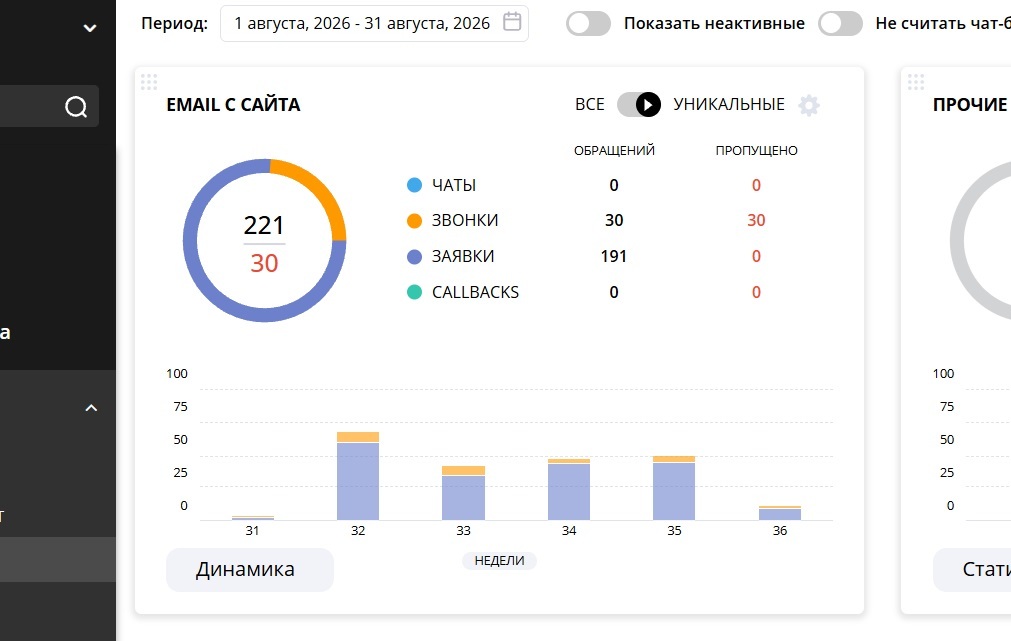
Task: Click the blue Чаты legend dot
Action: [x=415, y=185]
